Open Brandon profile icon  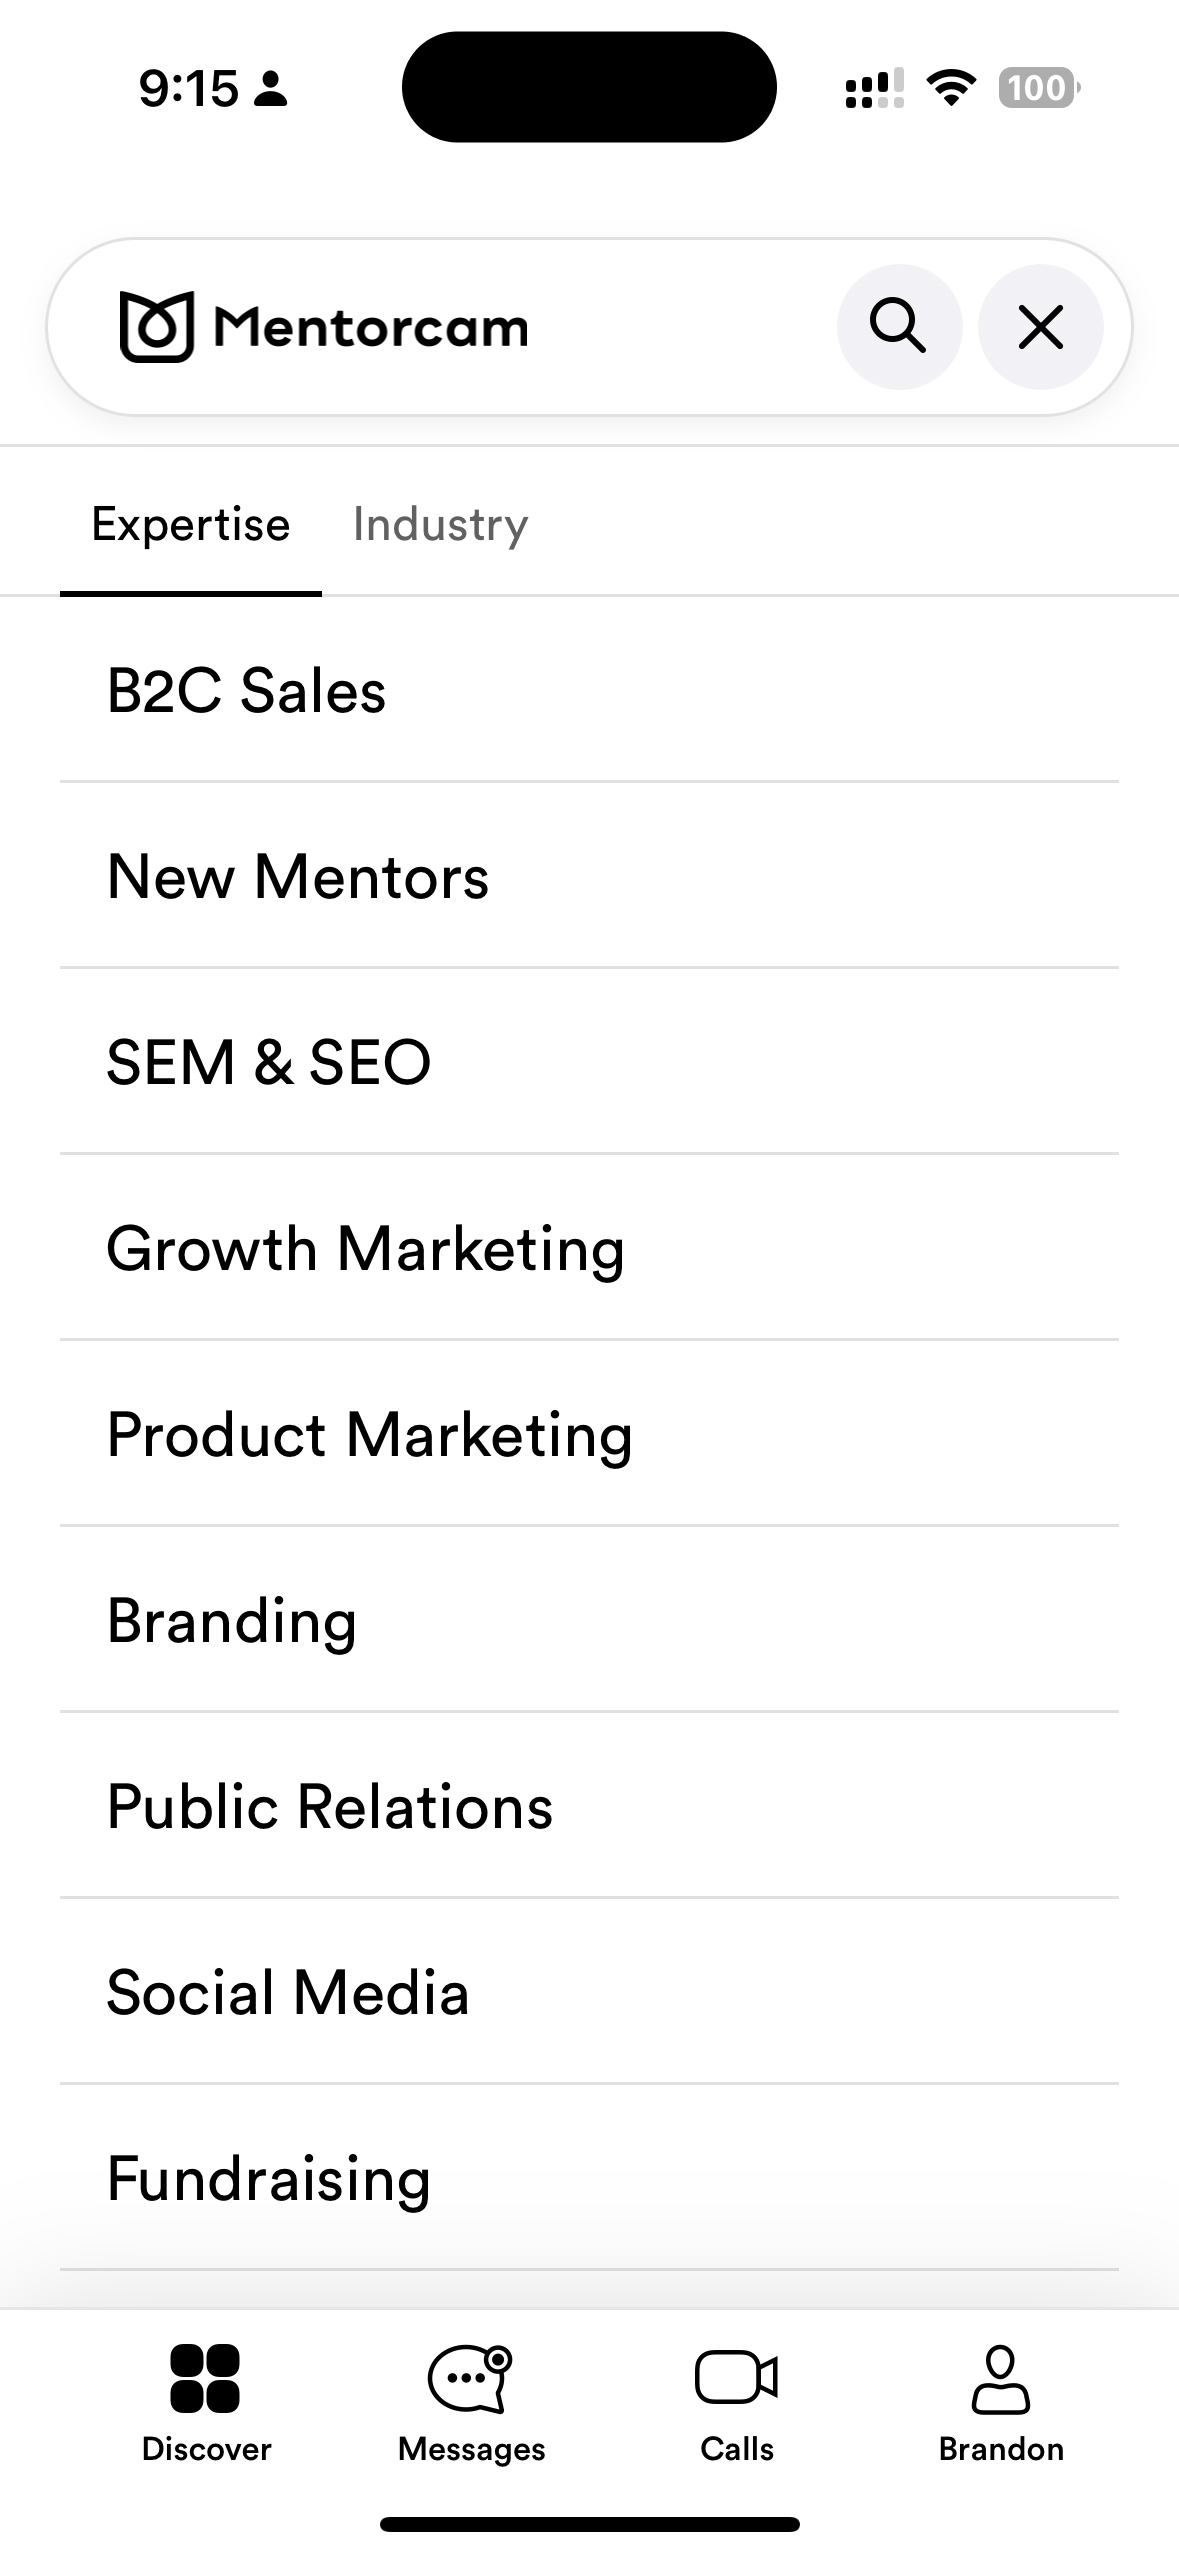click(x=1000, y=2378)
